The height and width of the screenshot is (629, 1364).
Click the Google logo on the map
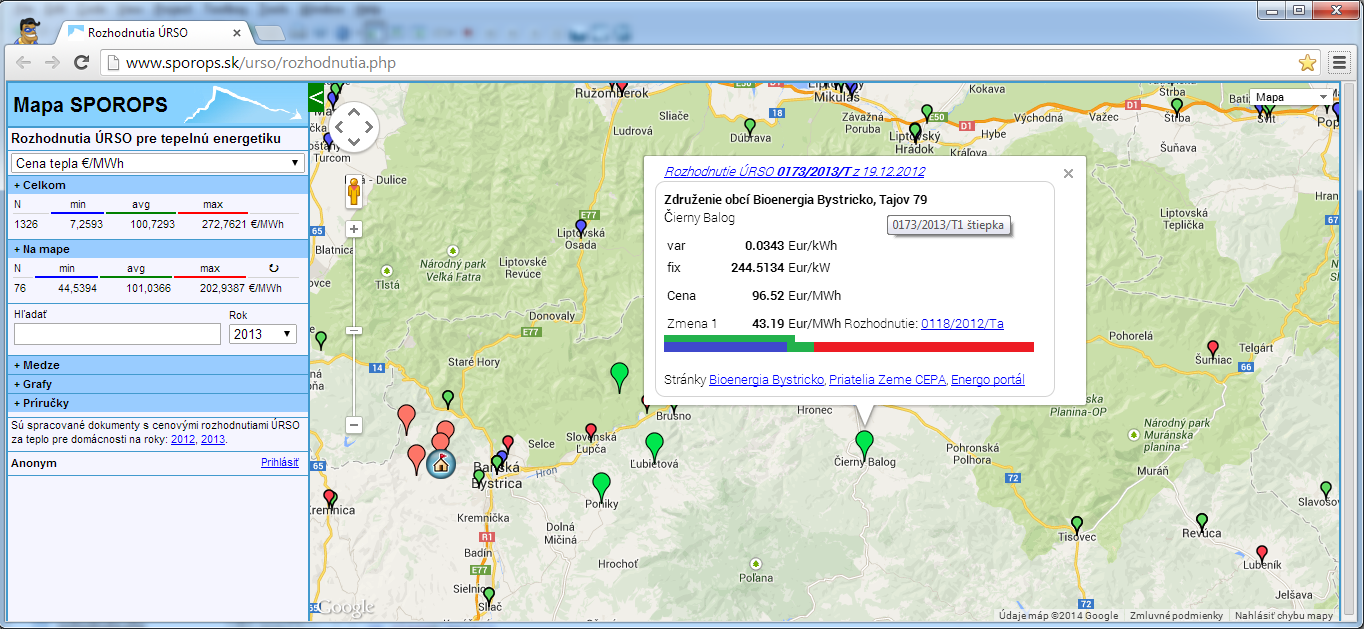point(346,607)
